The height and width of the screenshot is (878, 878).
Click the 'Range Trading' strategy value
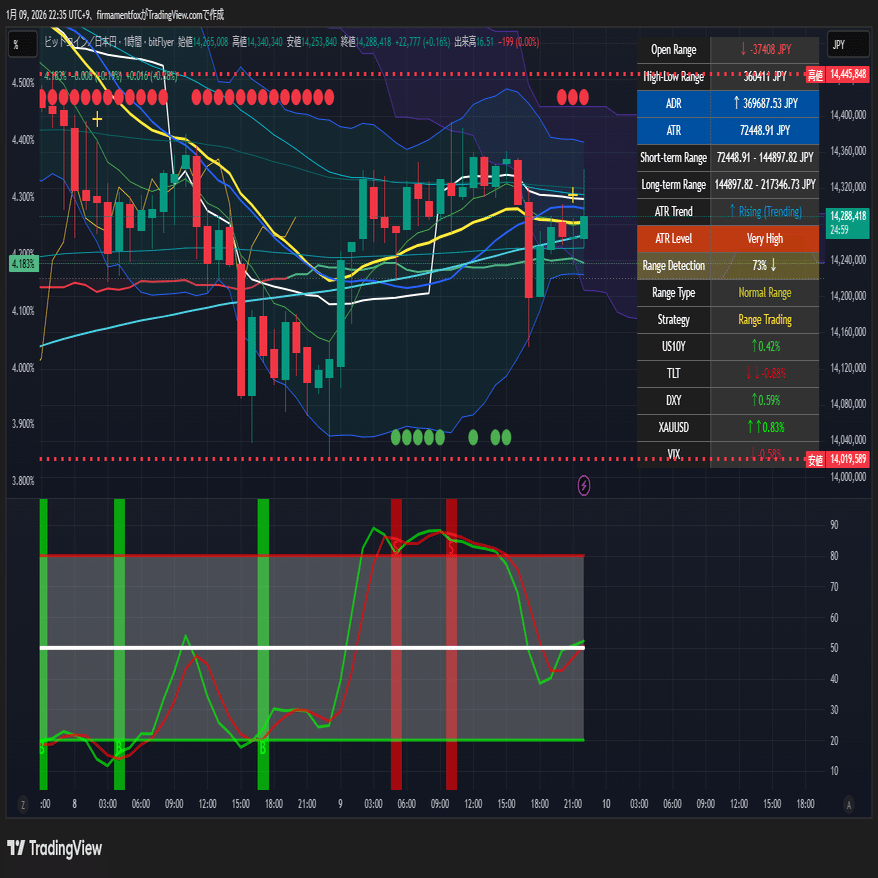click(765, 320)
